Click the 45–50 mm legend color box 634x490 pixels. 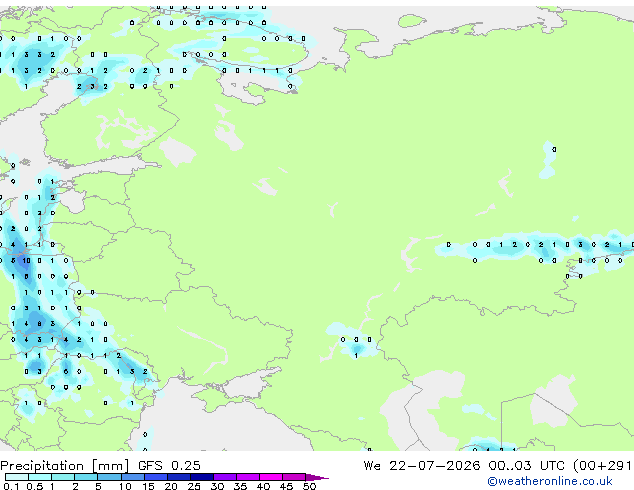coord(294,477)
